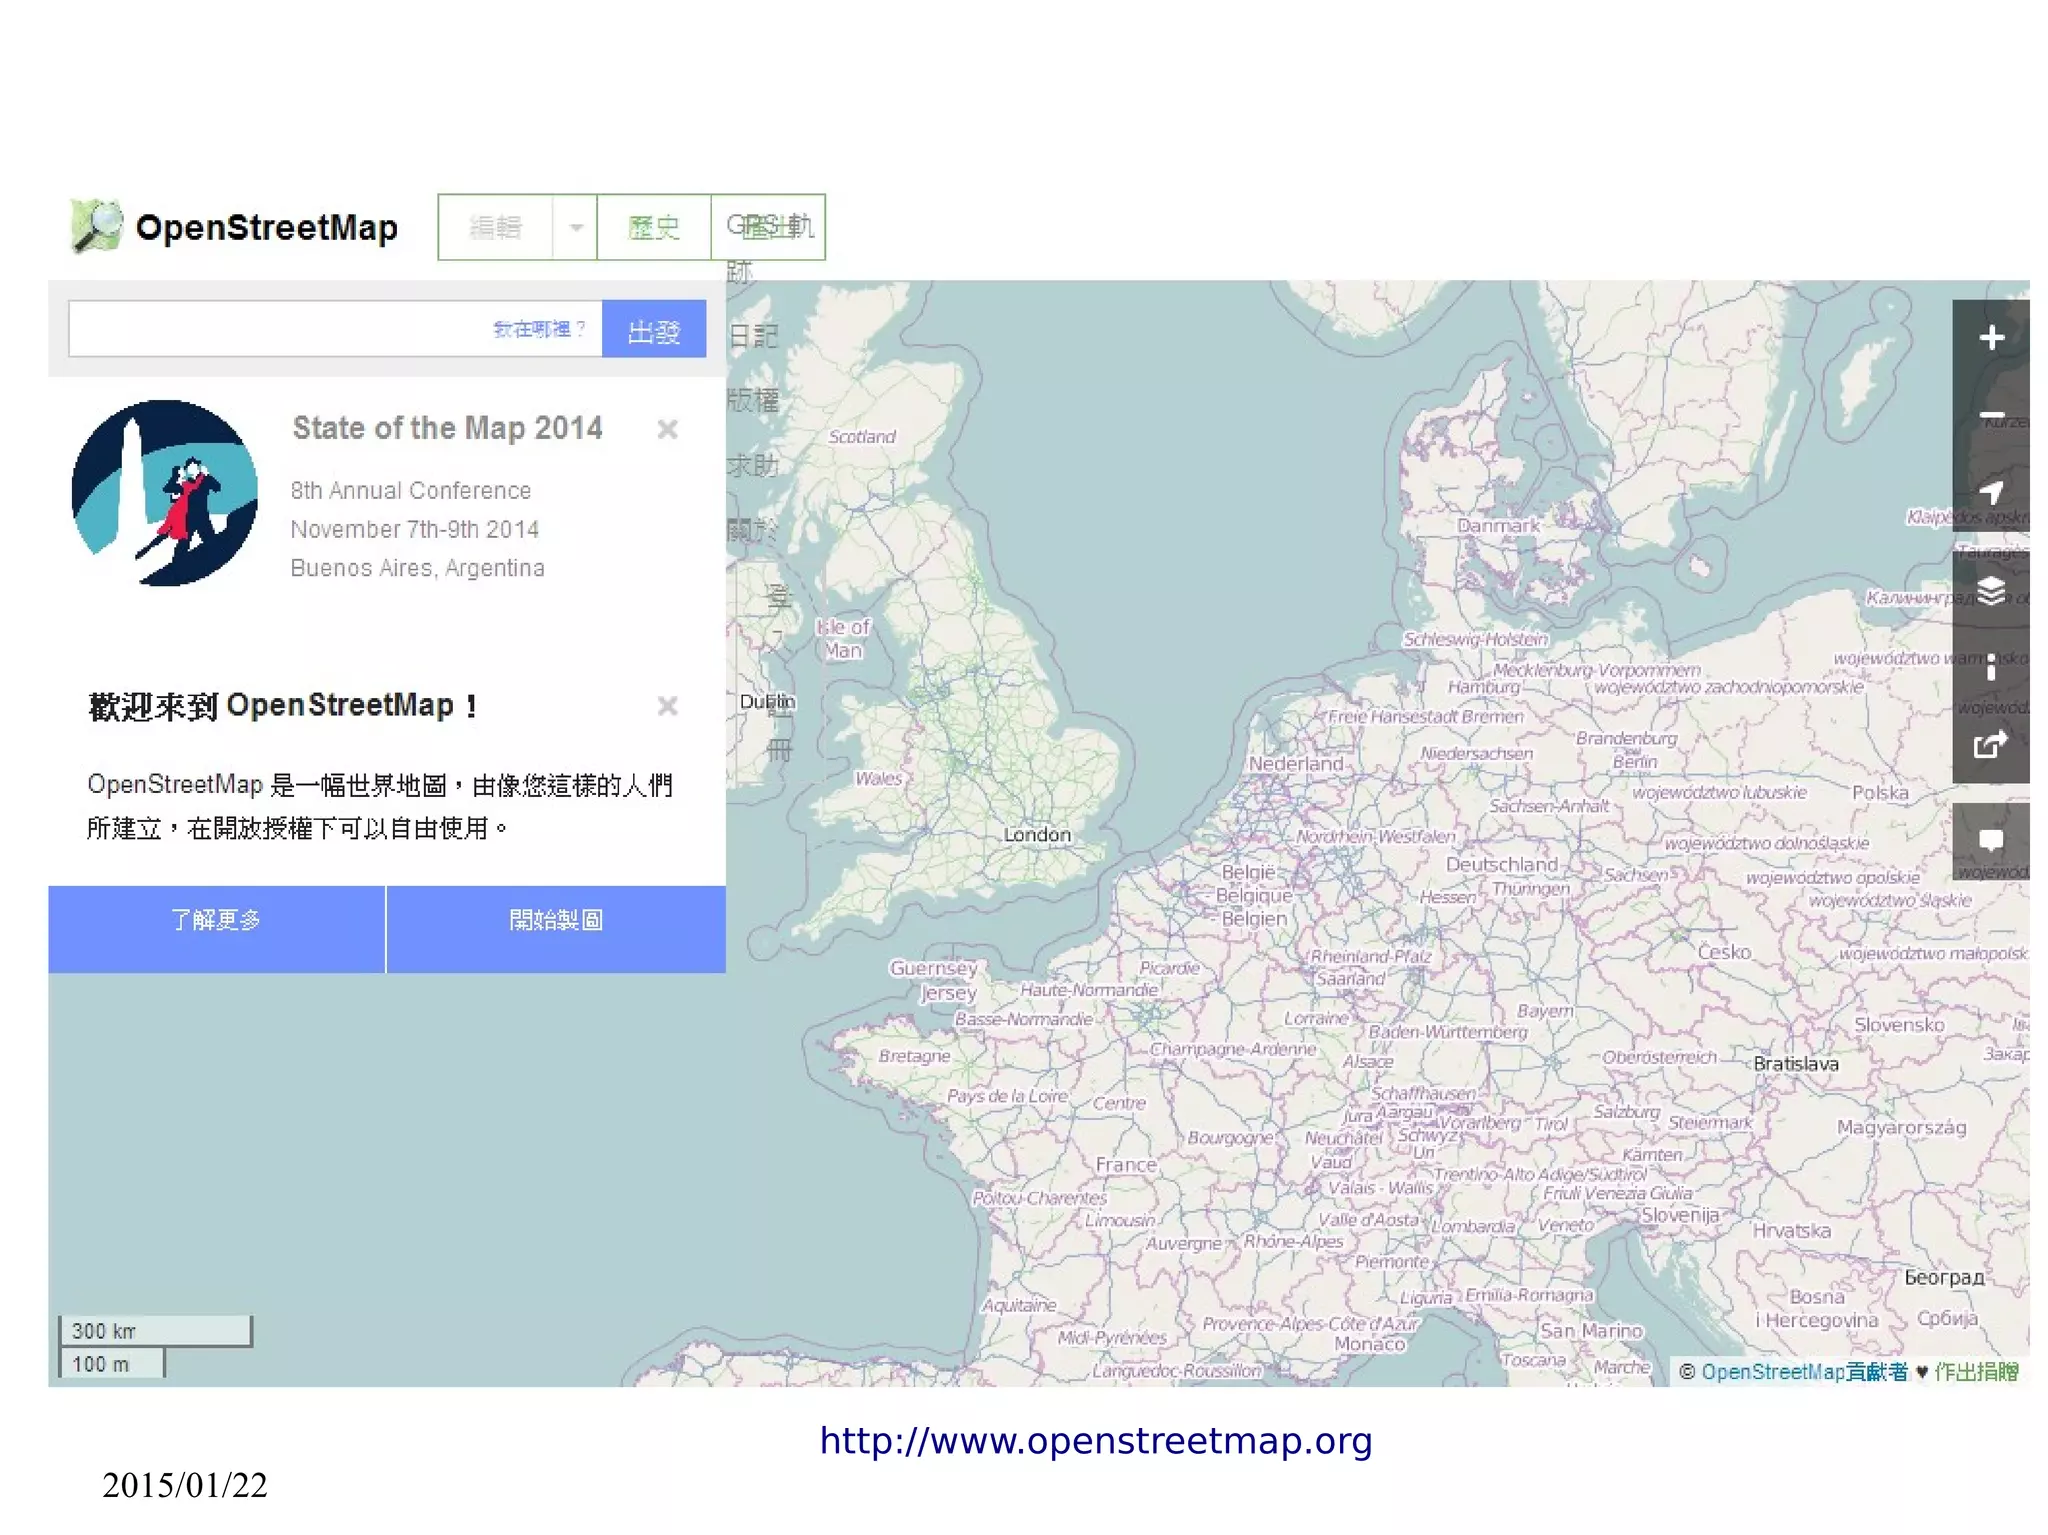Click the Danmark label on map

(1498, 525)
